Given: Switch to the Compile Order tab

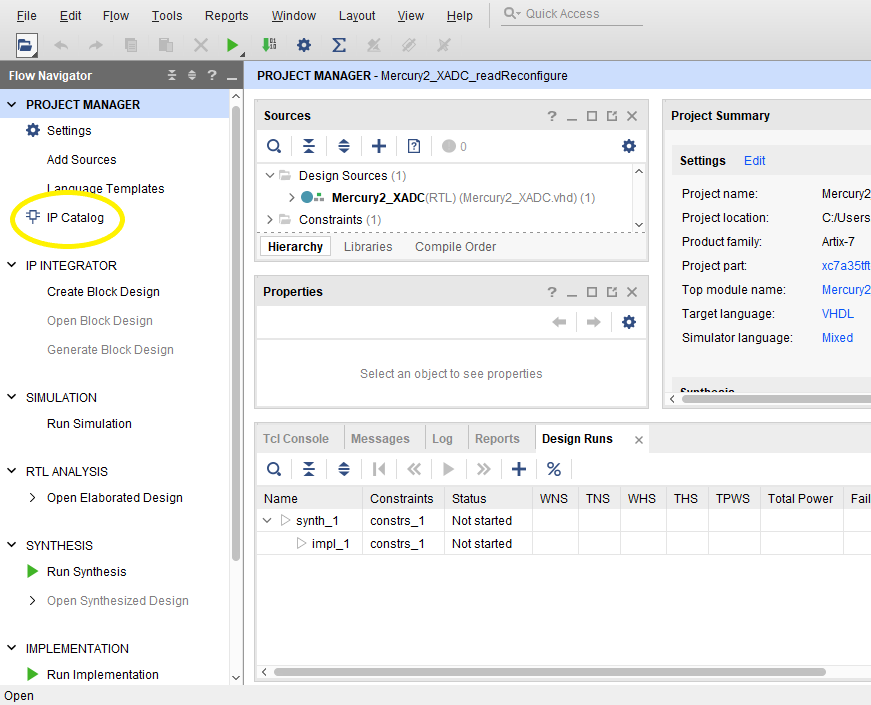Looking at the screenshot, I should click(455, 247).
